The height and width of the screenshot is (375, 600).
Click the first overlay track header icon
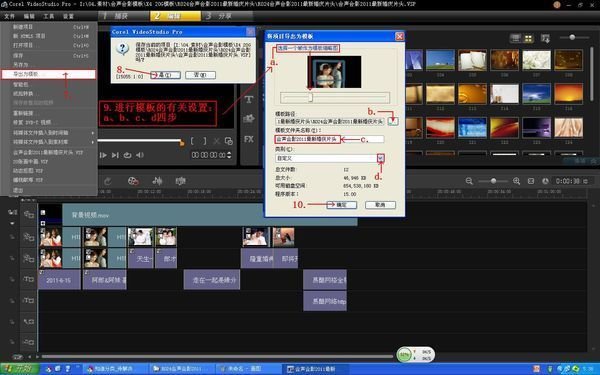[x=29, y=237]
